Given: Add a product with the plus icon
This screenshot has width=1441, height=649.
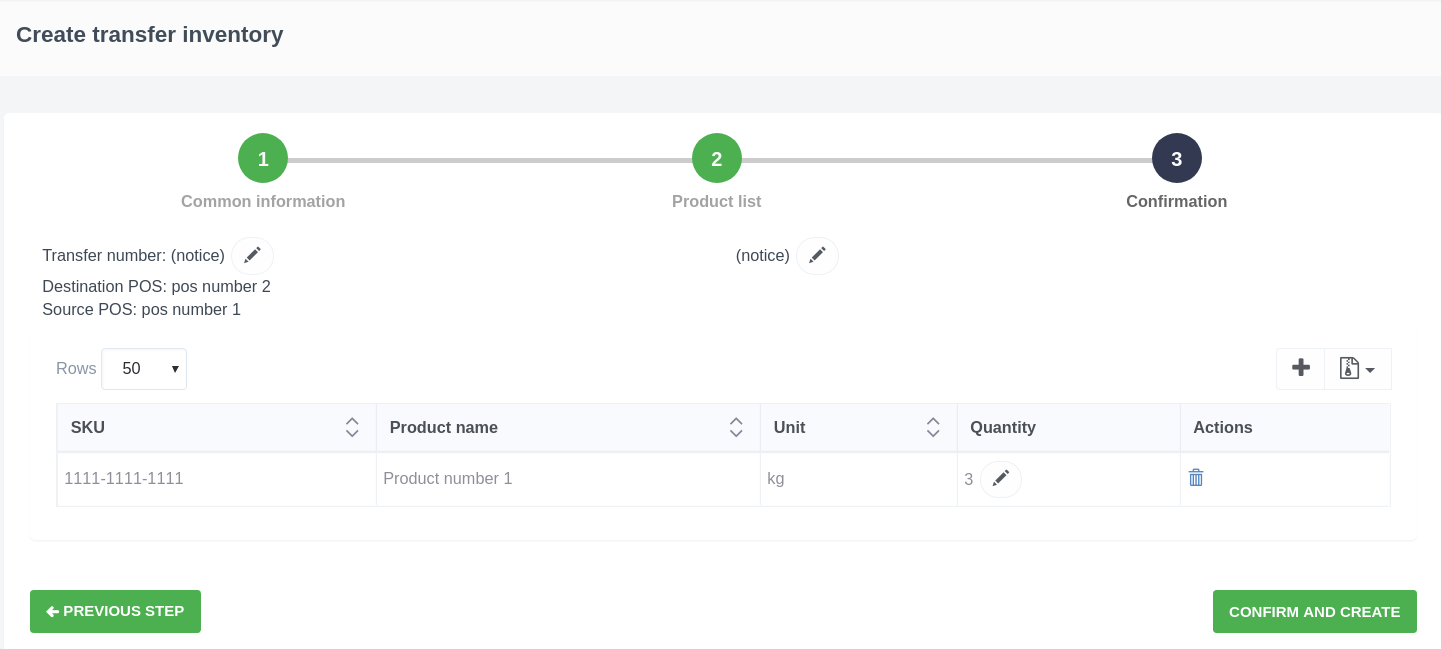Looking at the screenshot, I should pos(1300,368).
